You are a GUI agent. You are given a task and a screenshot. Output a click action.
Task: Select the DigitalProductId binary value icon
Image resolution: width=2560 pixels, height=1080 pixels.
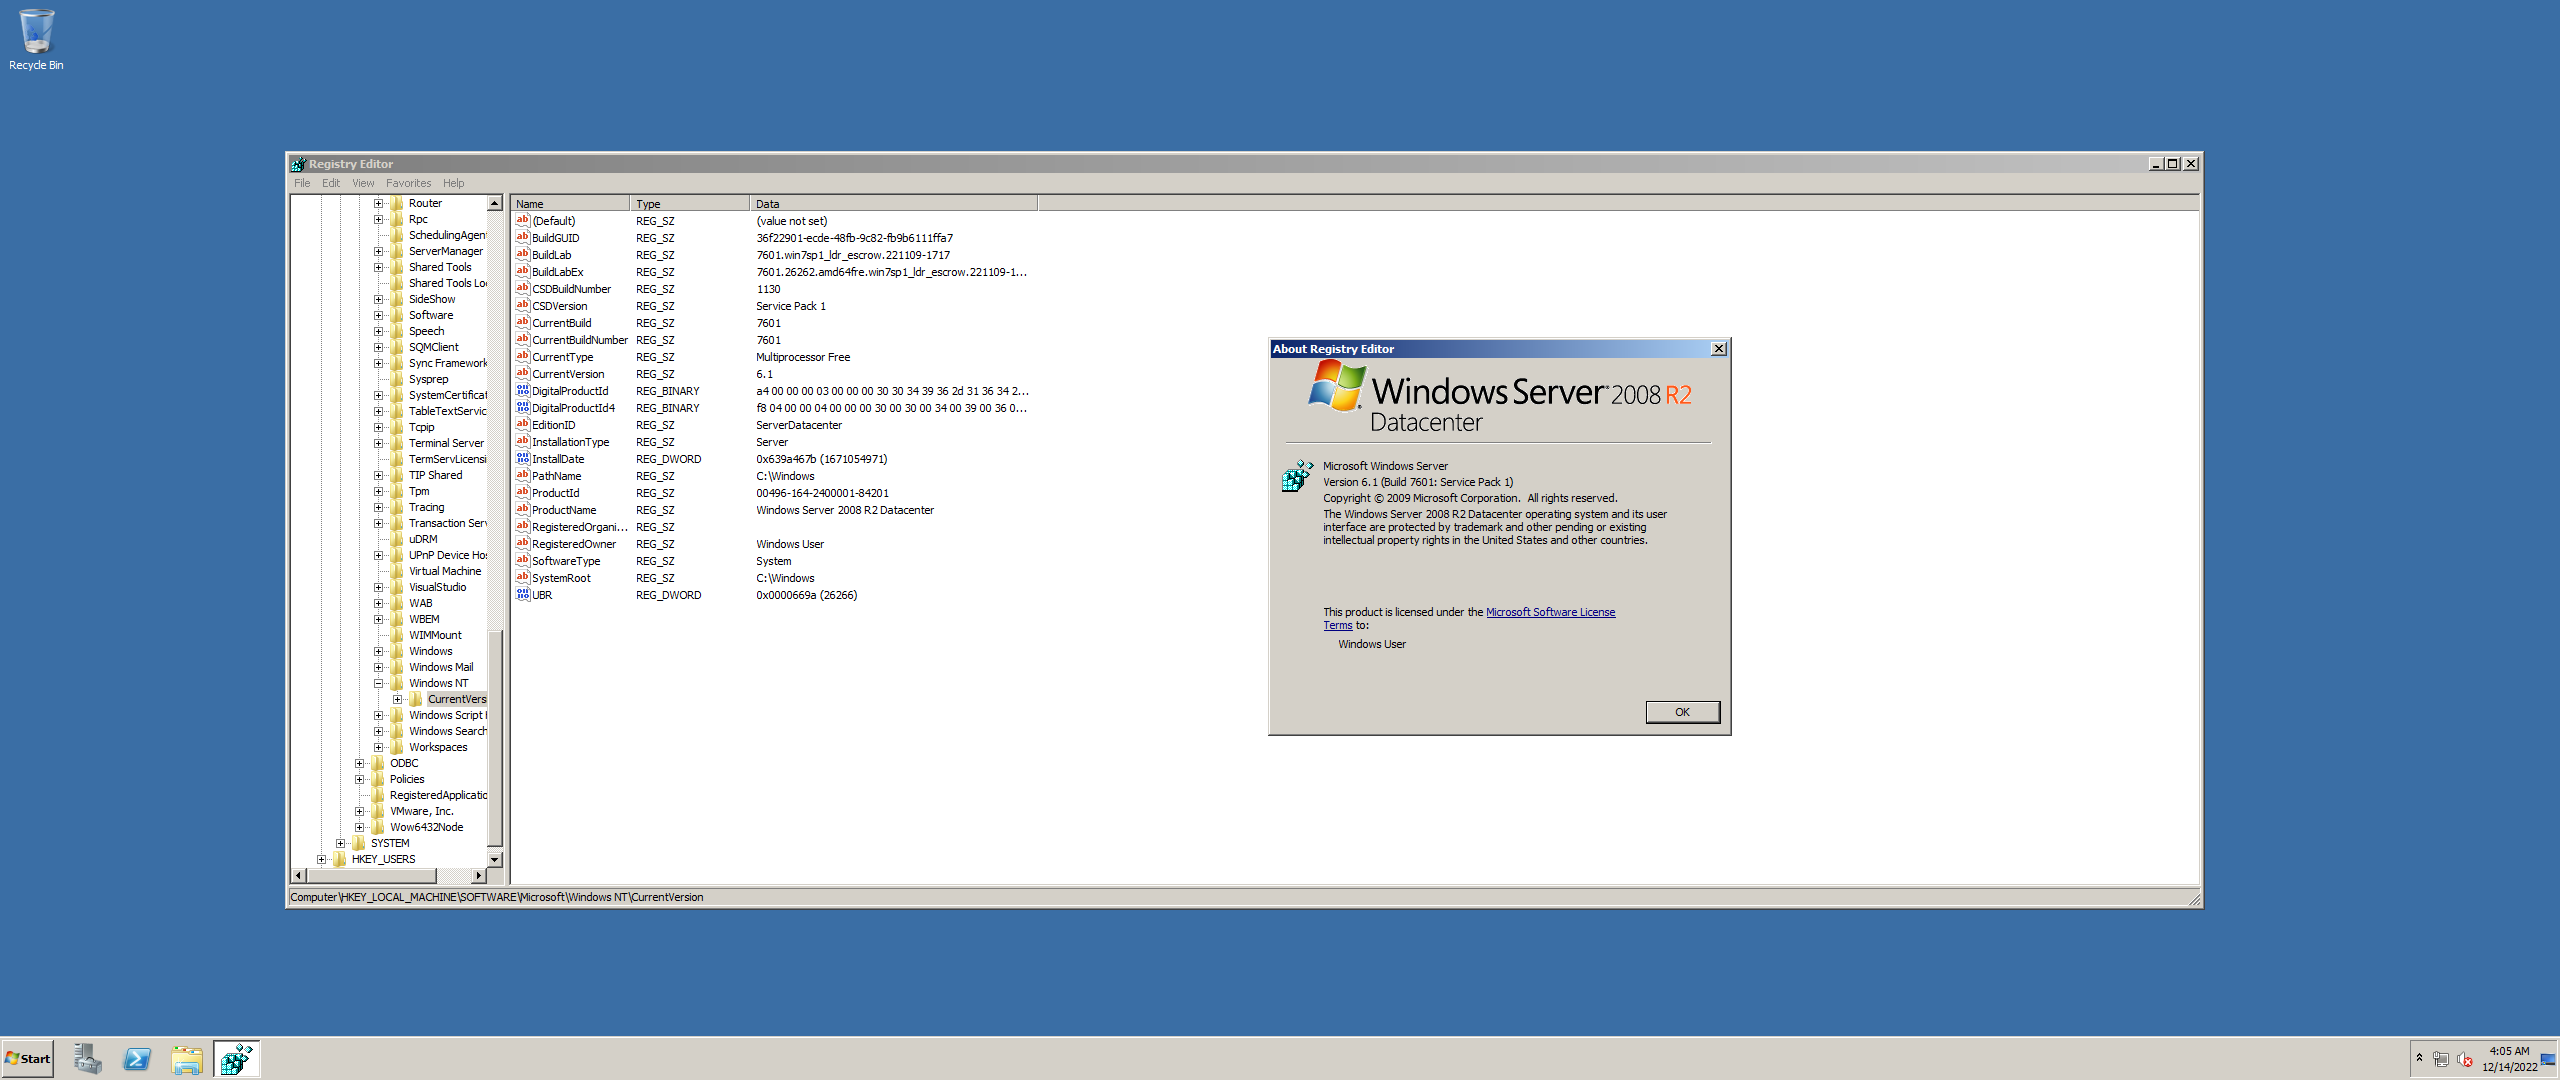(x=522, y=391)
